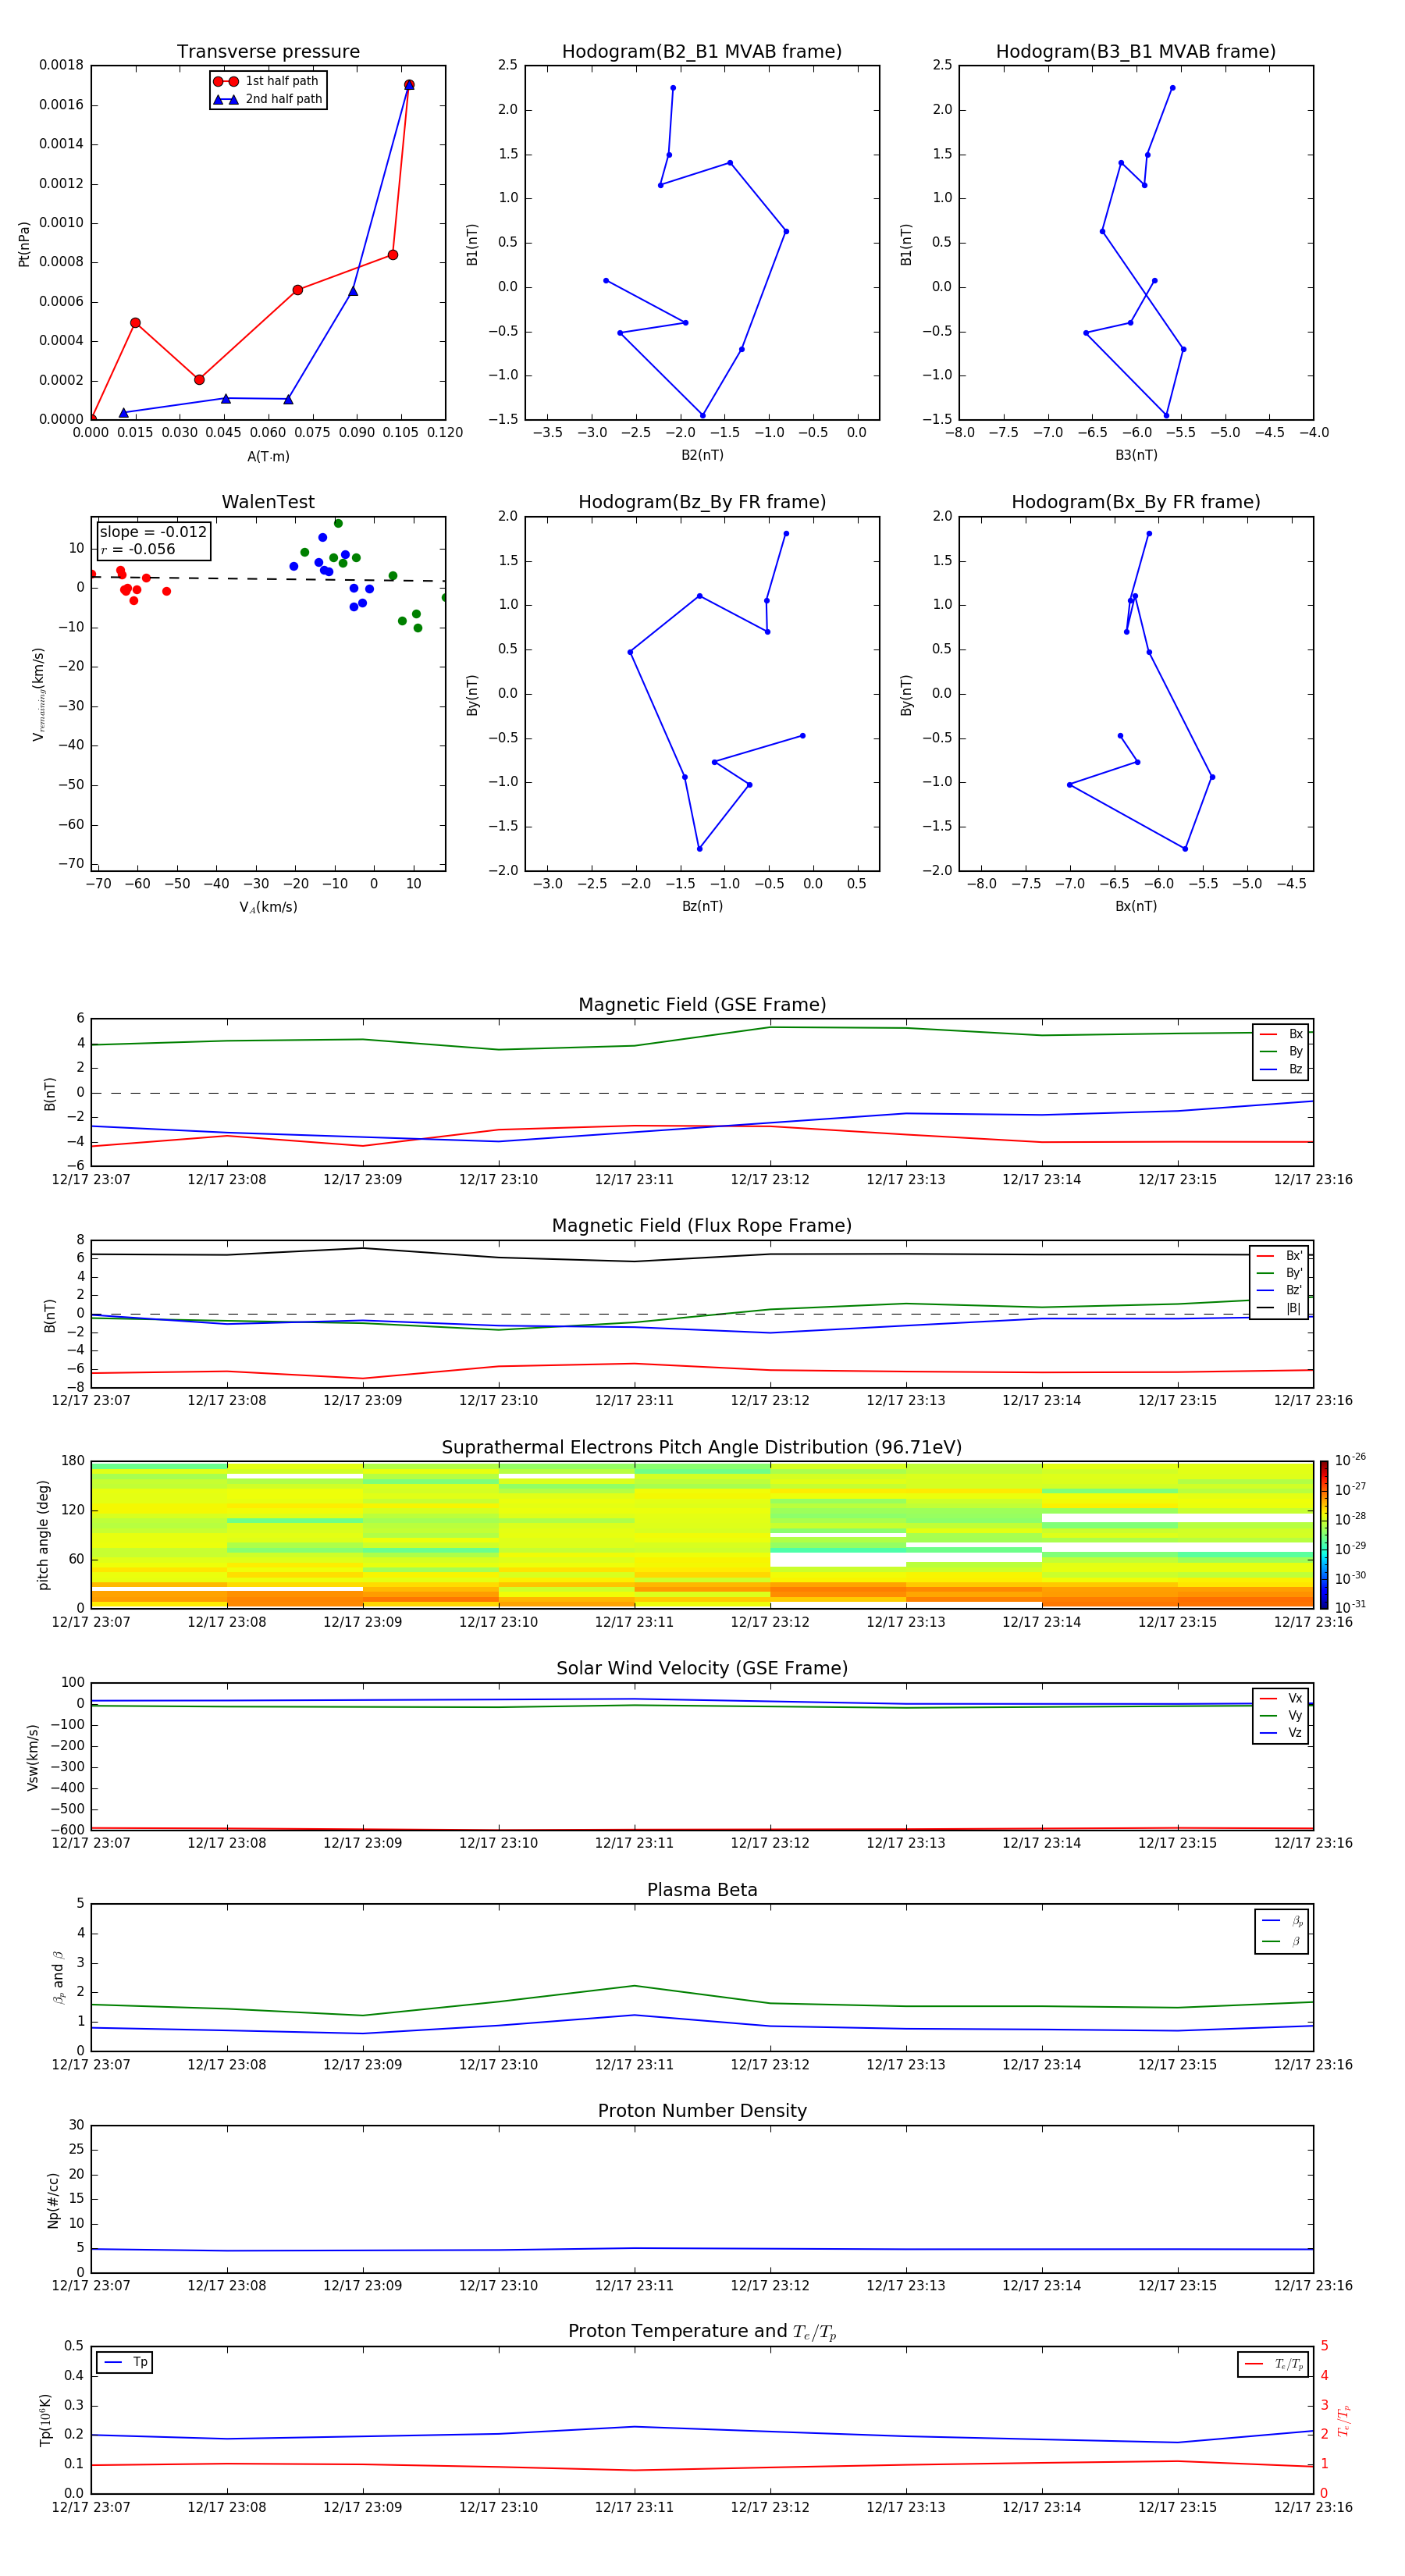
Task: Click 'Proton Temperature and Te/Tp' title
Action: [702, 2332]
